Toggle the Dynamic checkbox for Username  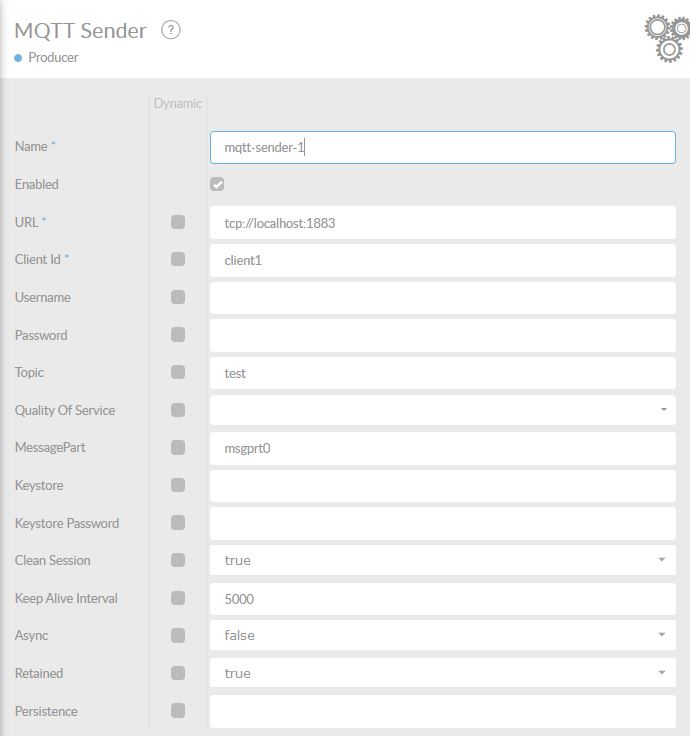pos(178,297)
